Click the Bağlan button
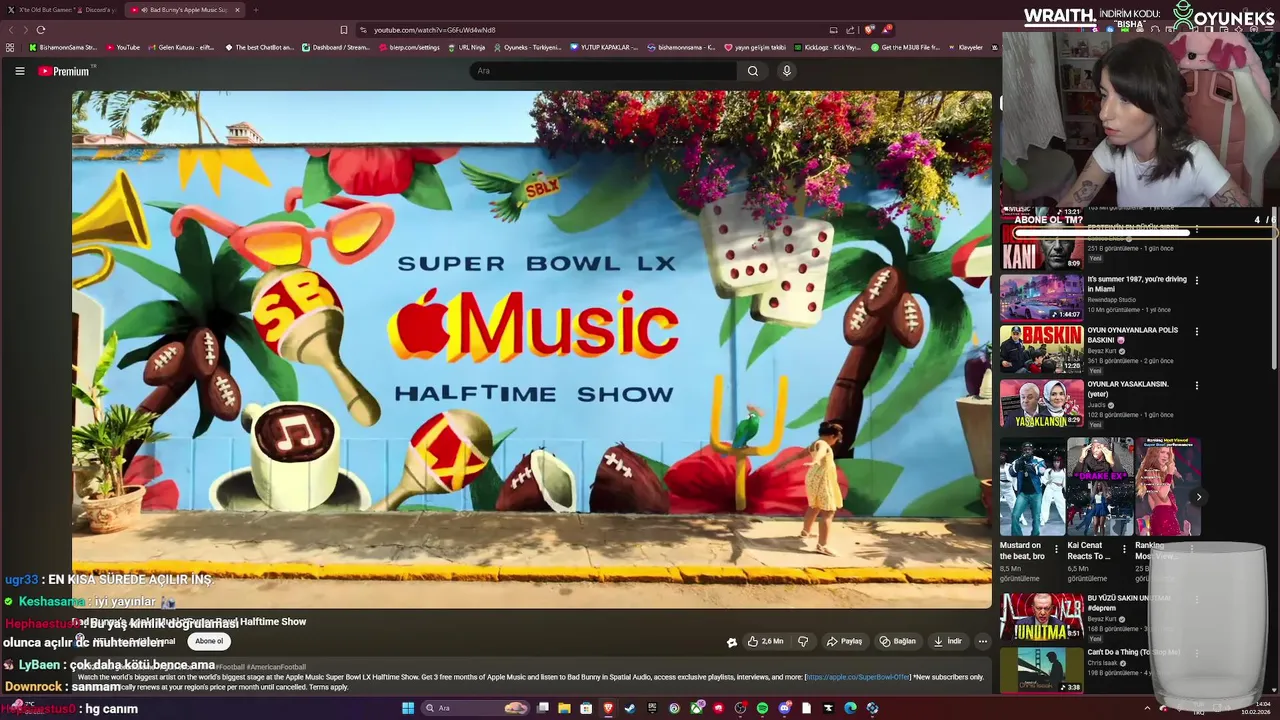1280x720 pixels. point(898,641)
